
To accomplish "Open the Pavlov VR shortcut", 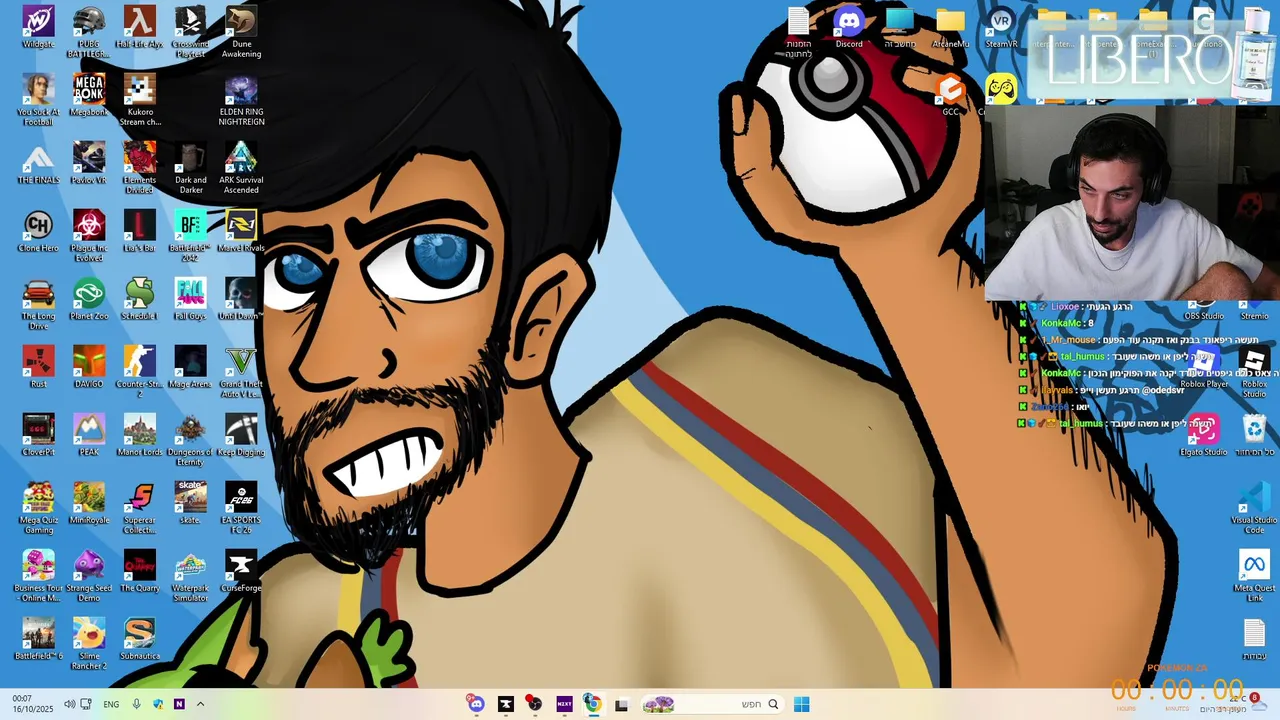I will pyautogui.click(x=89, y=163).
